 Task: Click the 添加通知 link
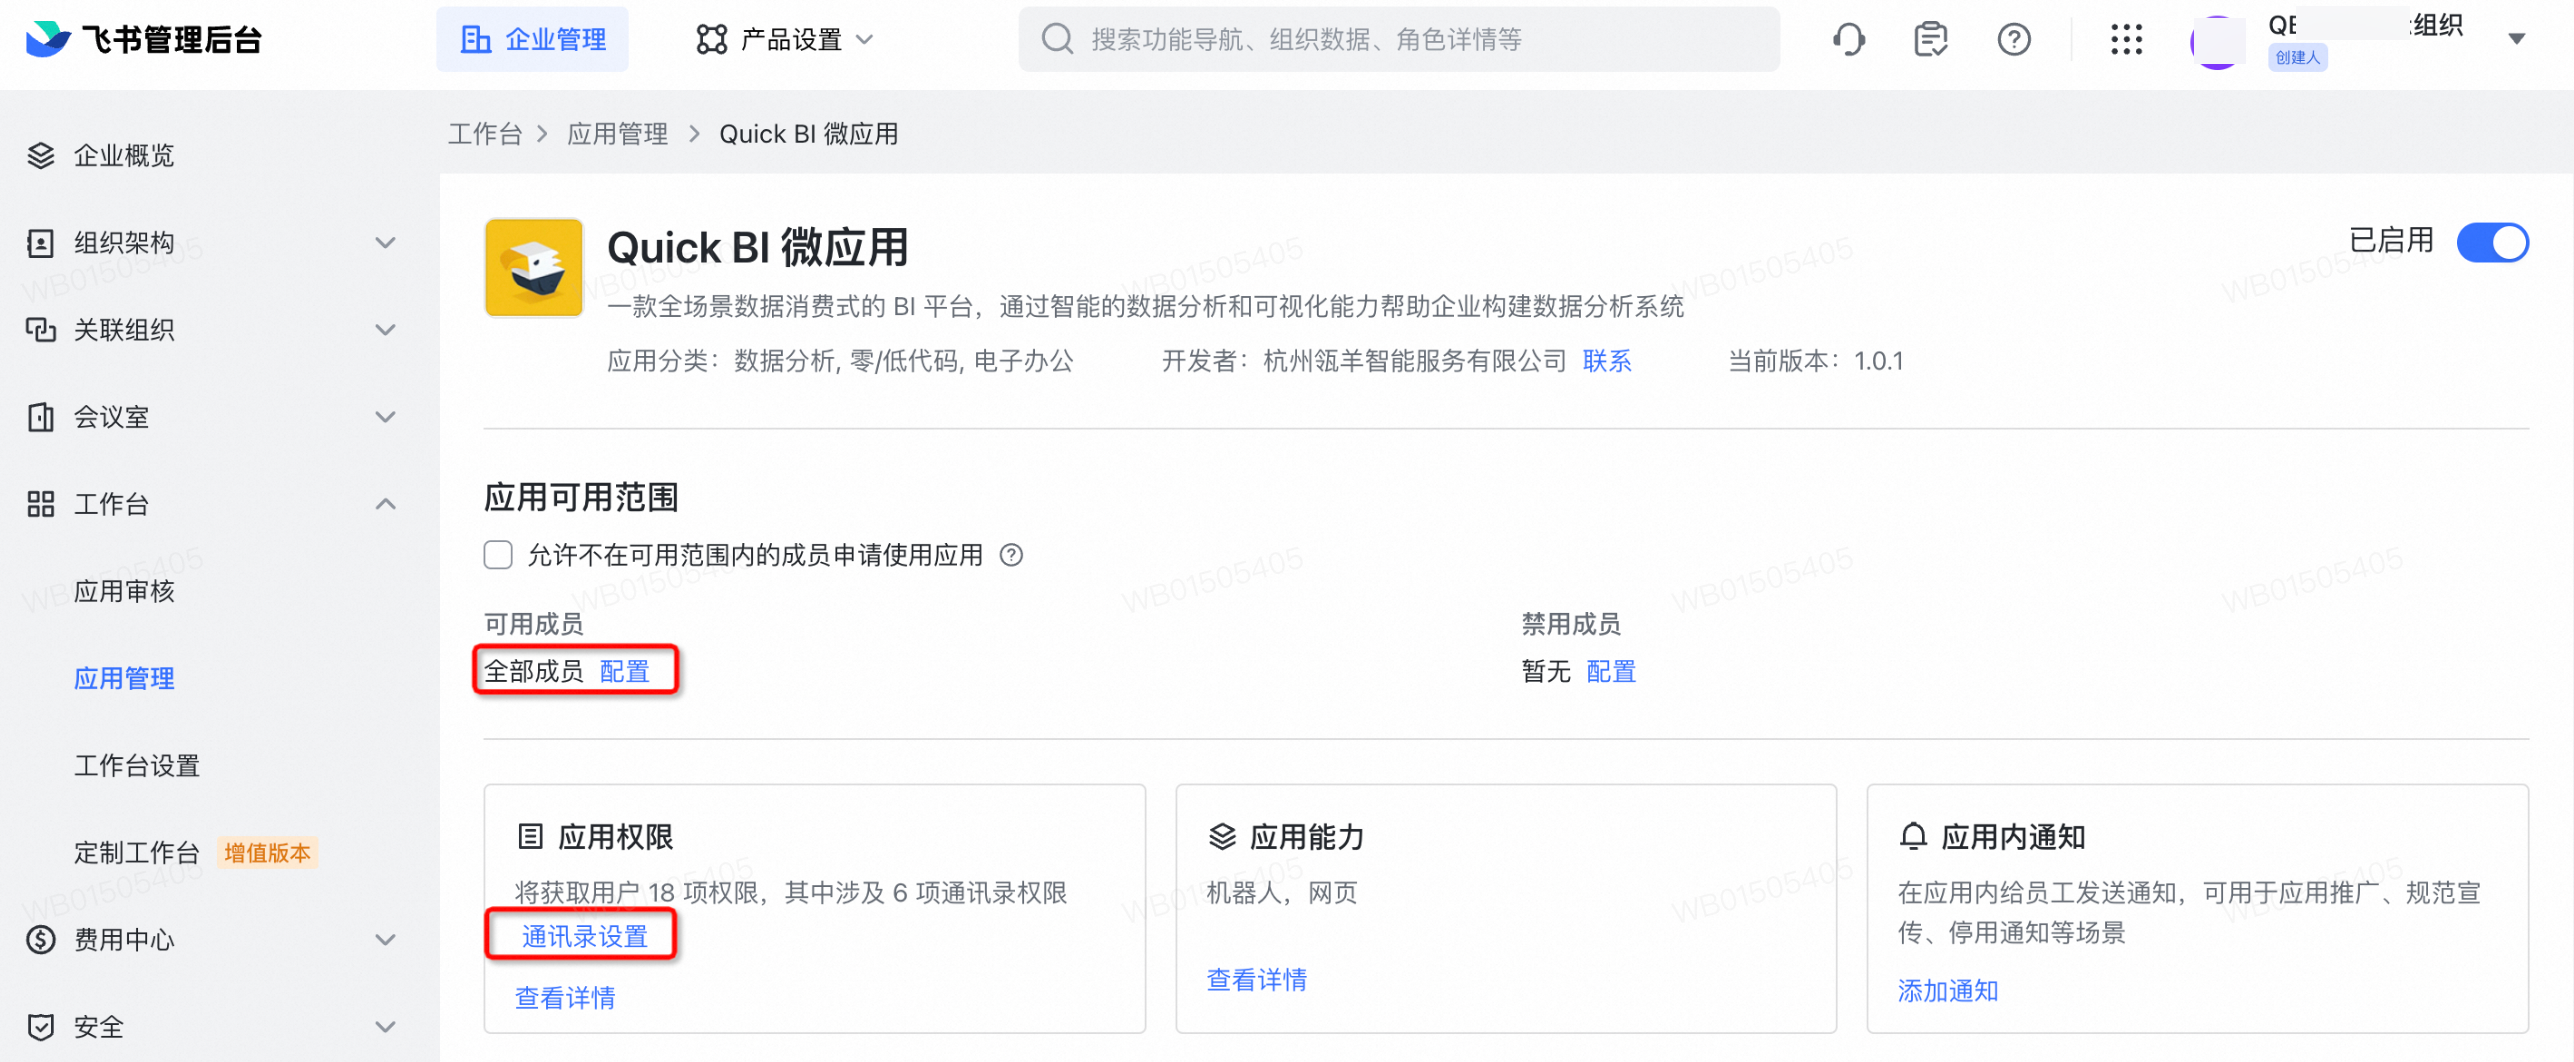point(1948,990)
